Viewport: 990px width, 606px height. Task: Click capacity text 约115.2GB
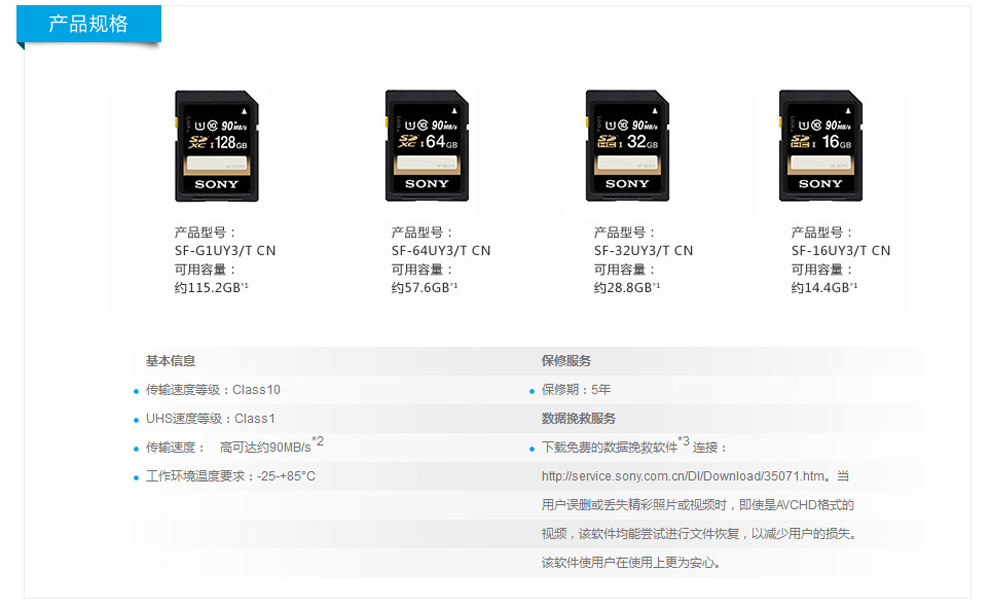(212, 288)
